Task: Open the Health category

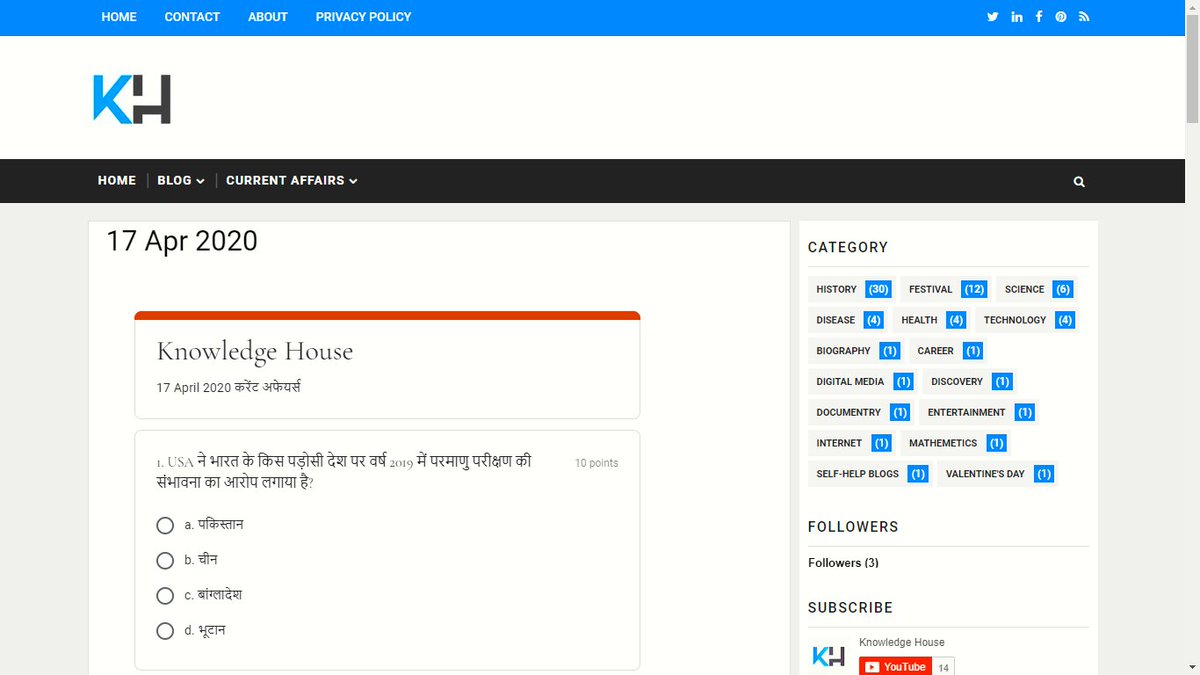Action: click(x=931, y=320)
